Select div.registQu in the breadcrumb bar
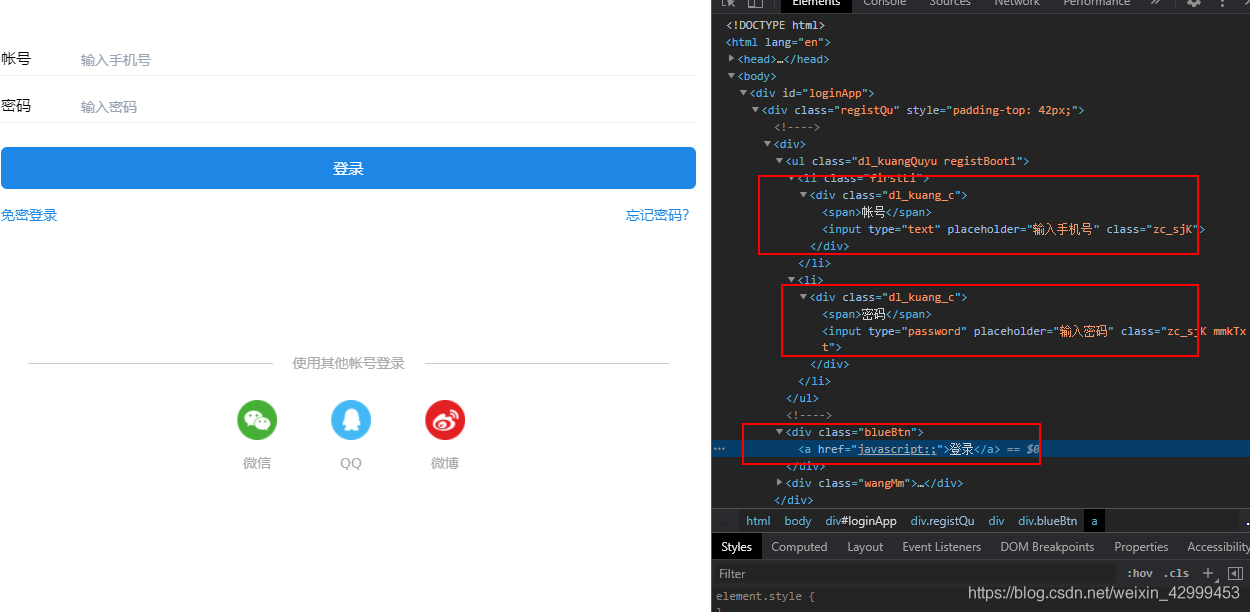1250x612 pixels. (x=942, y=521)
